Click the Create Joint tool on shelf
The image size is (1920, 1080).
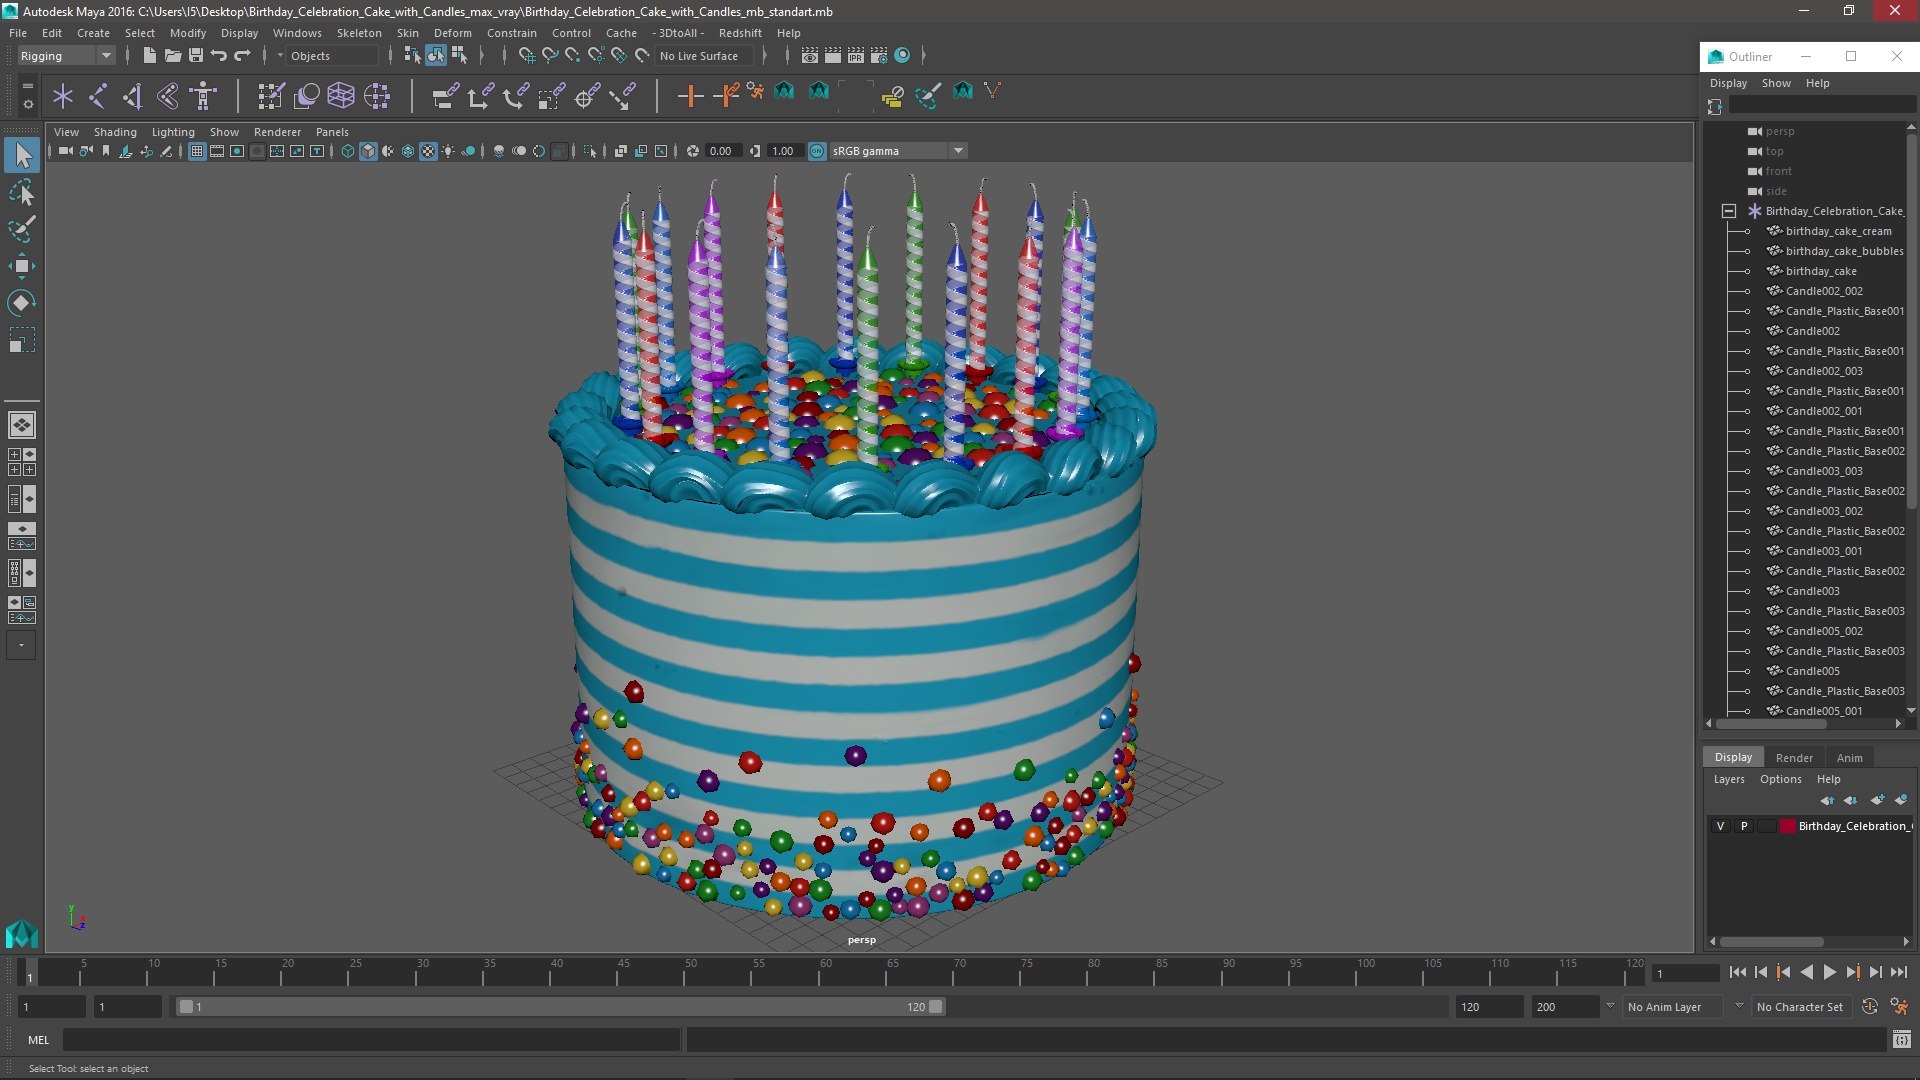point(98,96)
